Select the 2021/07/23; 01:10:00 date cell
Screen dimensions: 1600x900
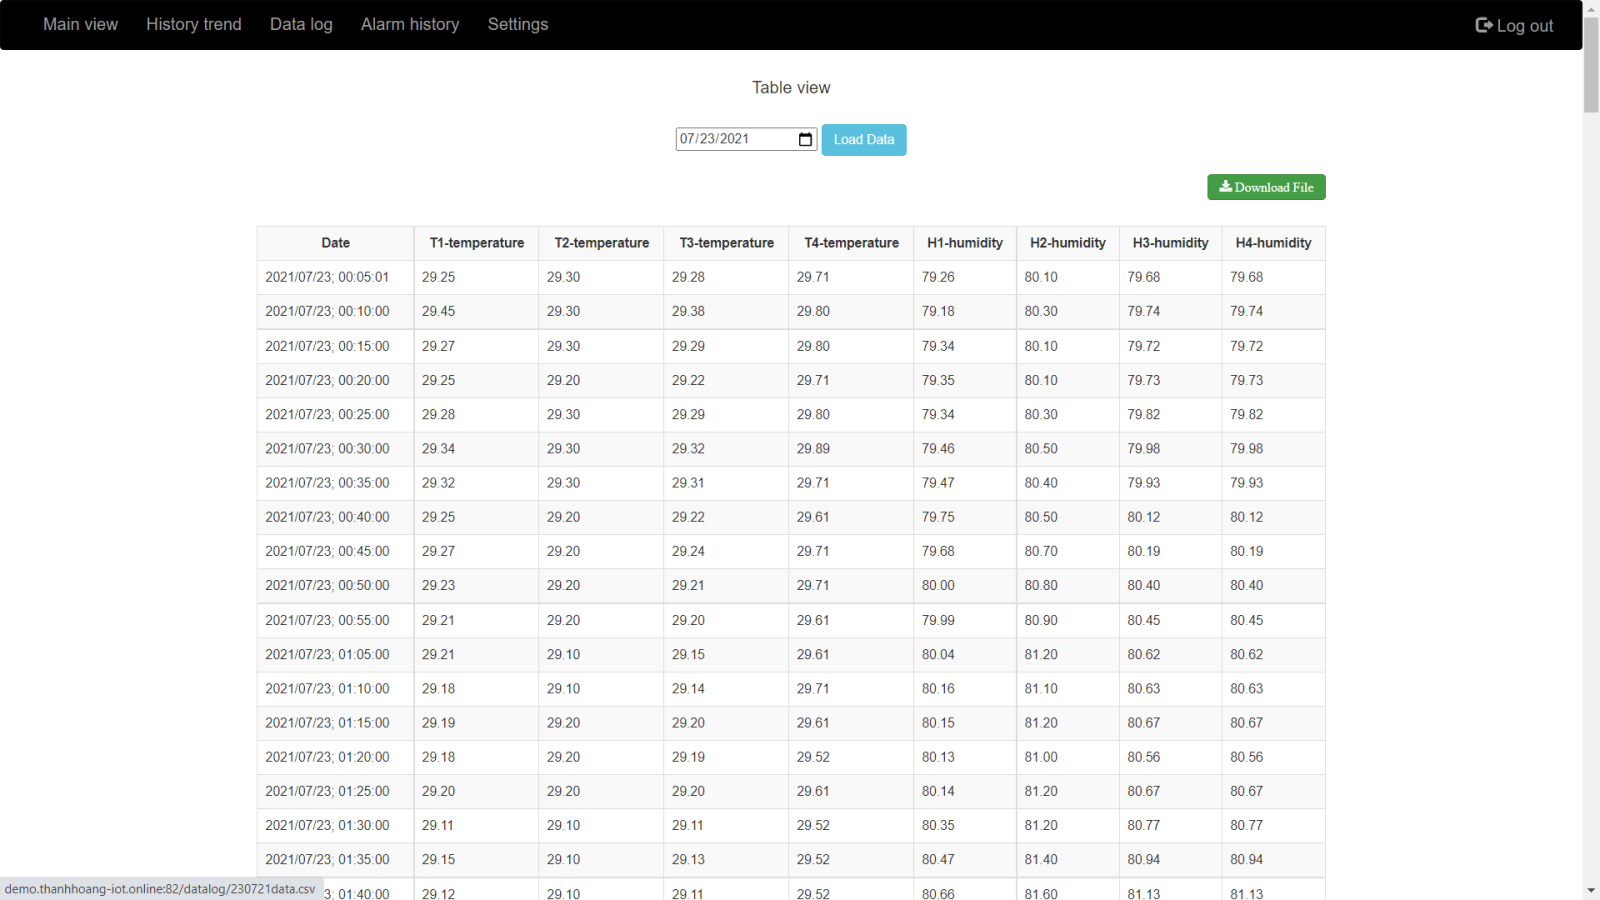pyautogui.click(x=336, y=688)
